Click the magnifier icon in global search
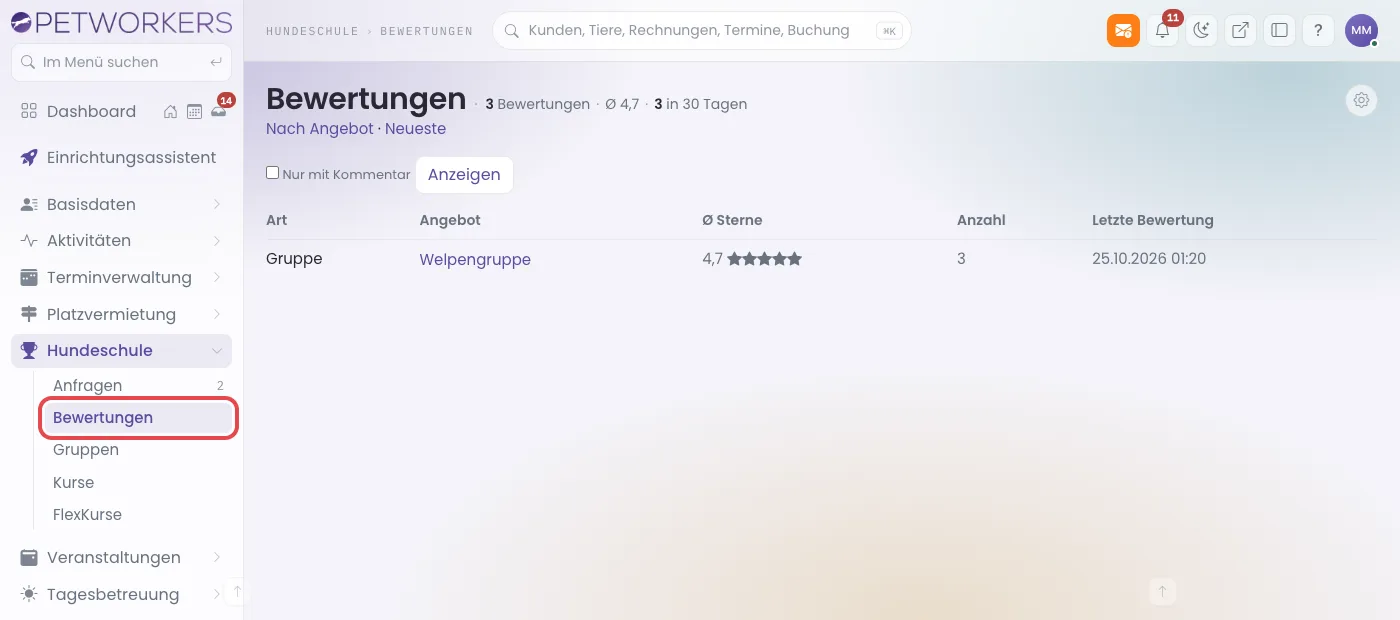Image resolution: width=1400 pixels, height=620 pixels. 511,31
